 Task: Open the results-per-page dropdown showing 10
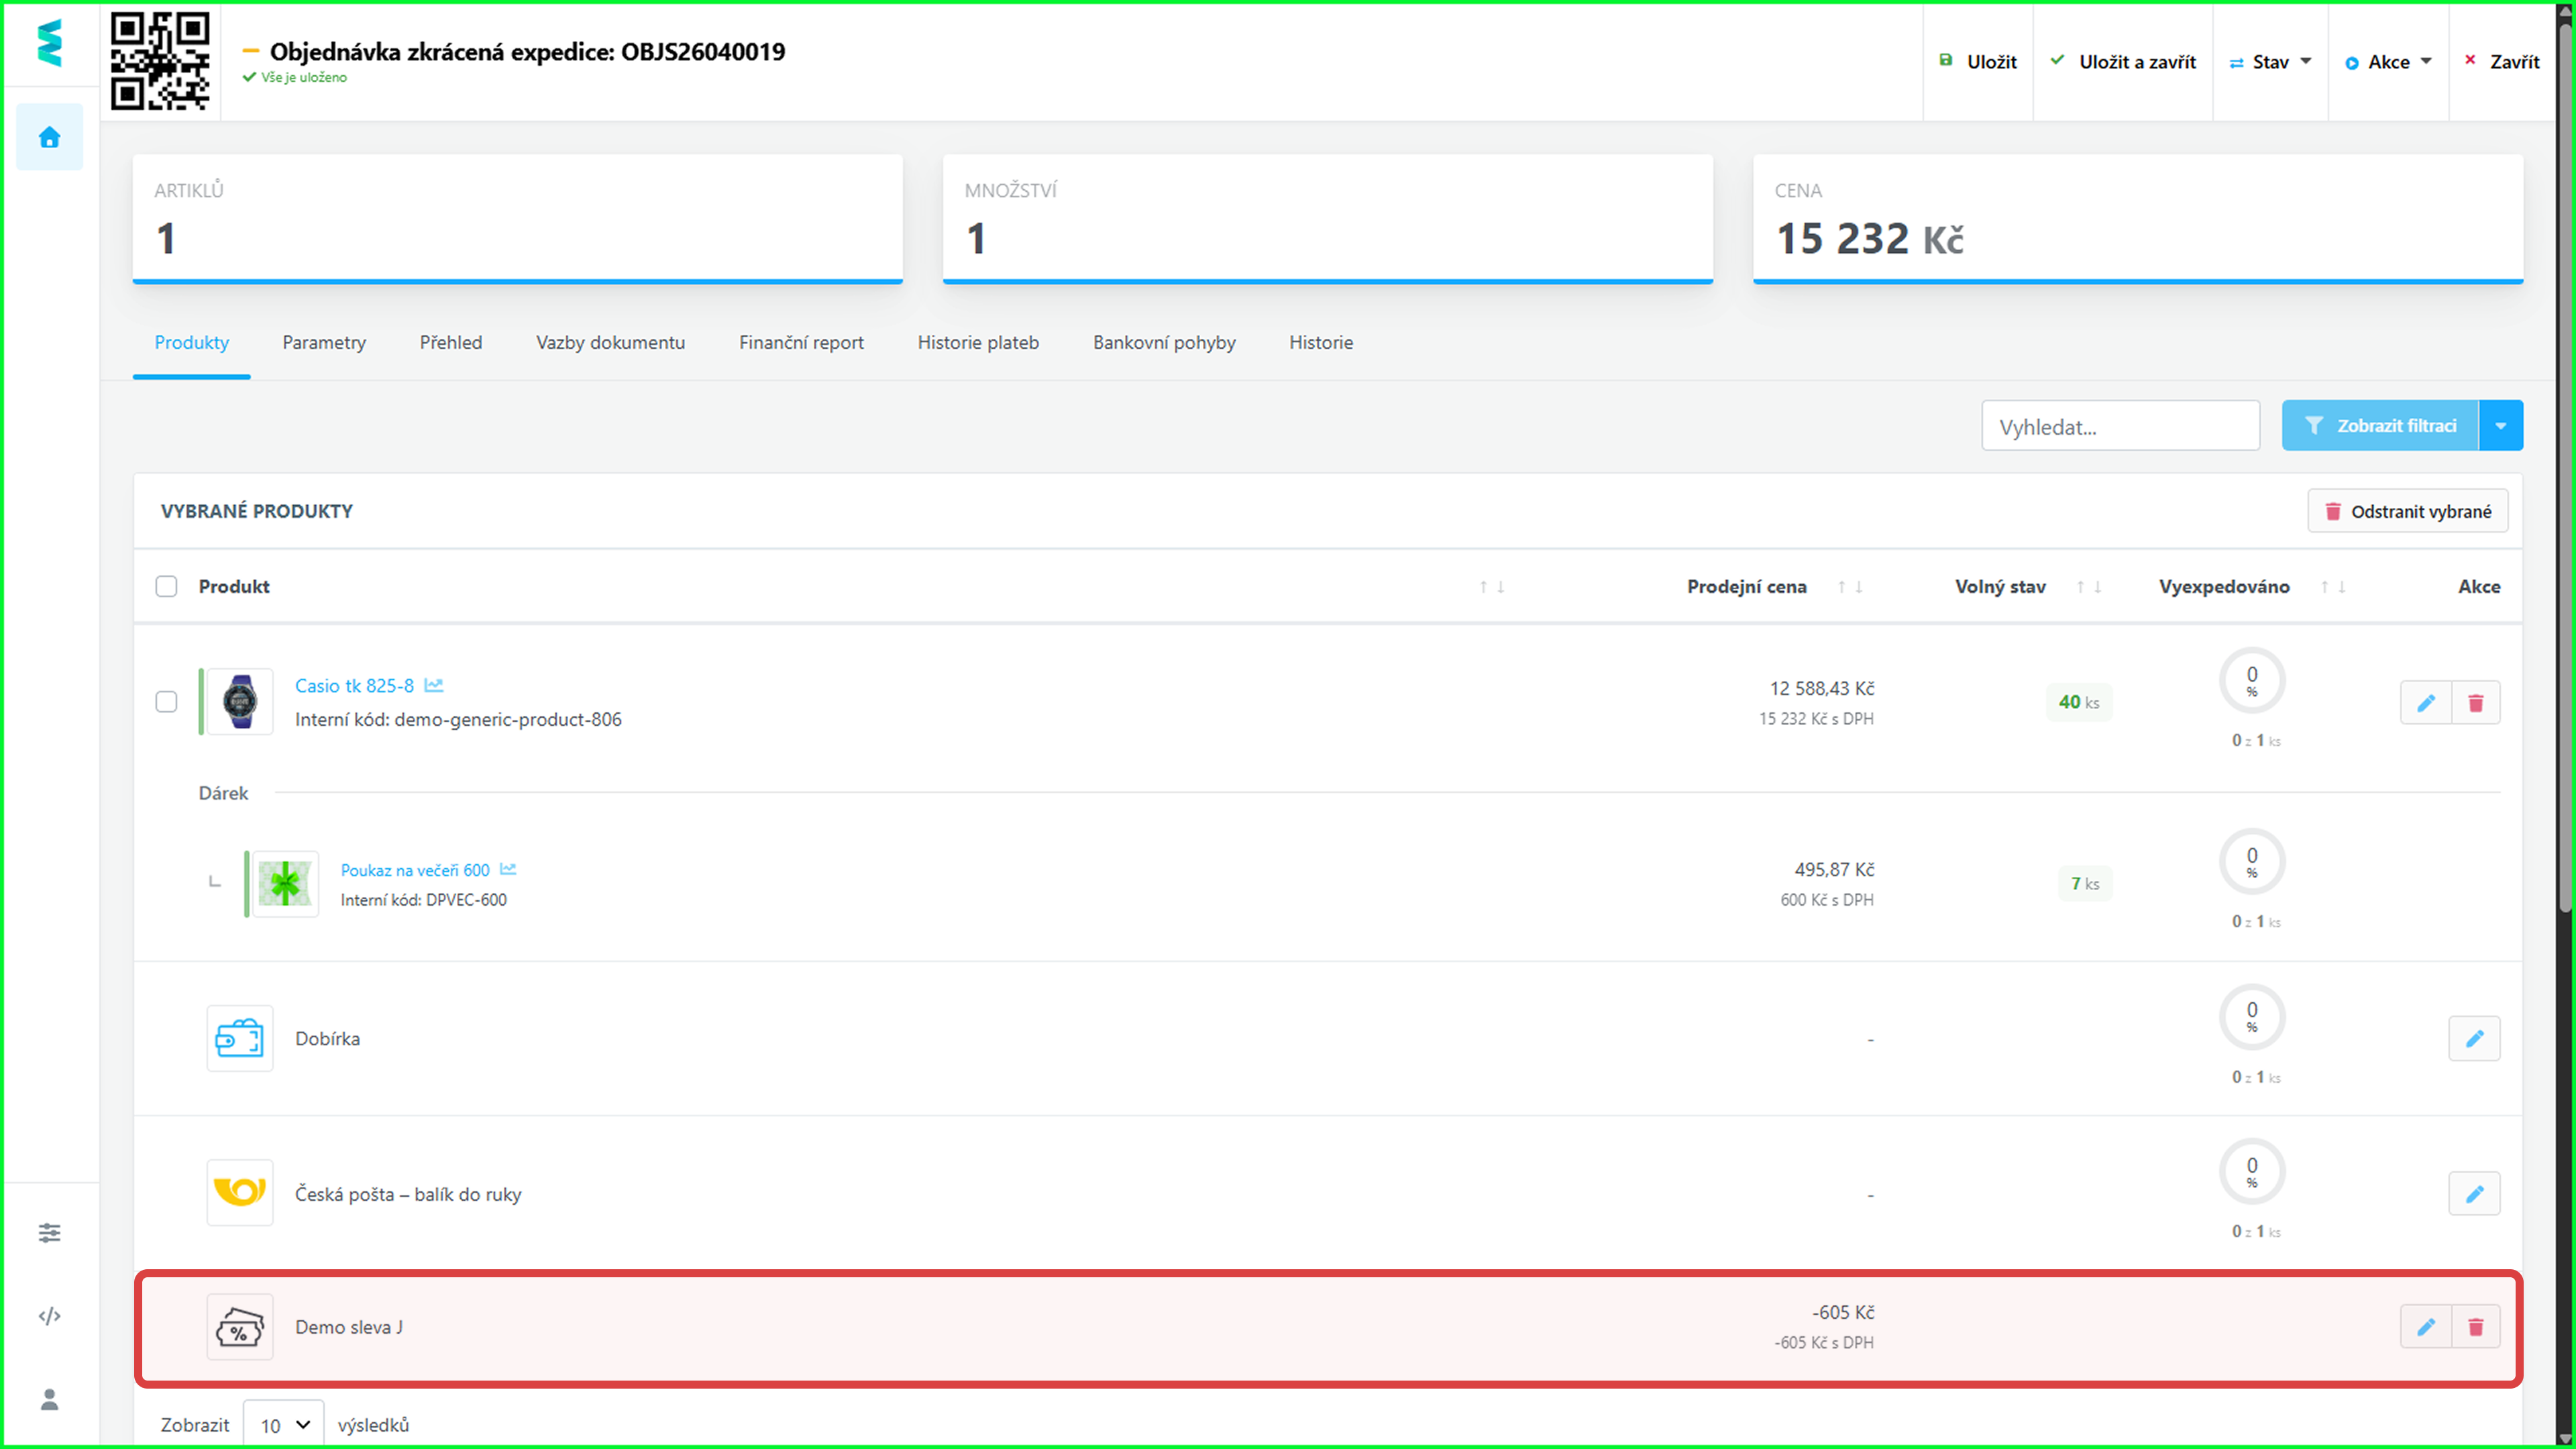click(284, 1424)
